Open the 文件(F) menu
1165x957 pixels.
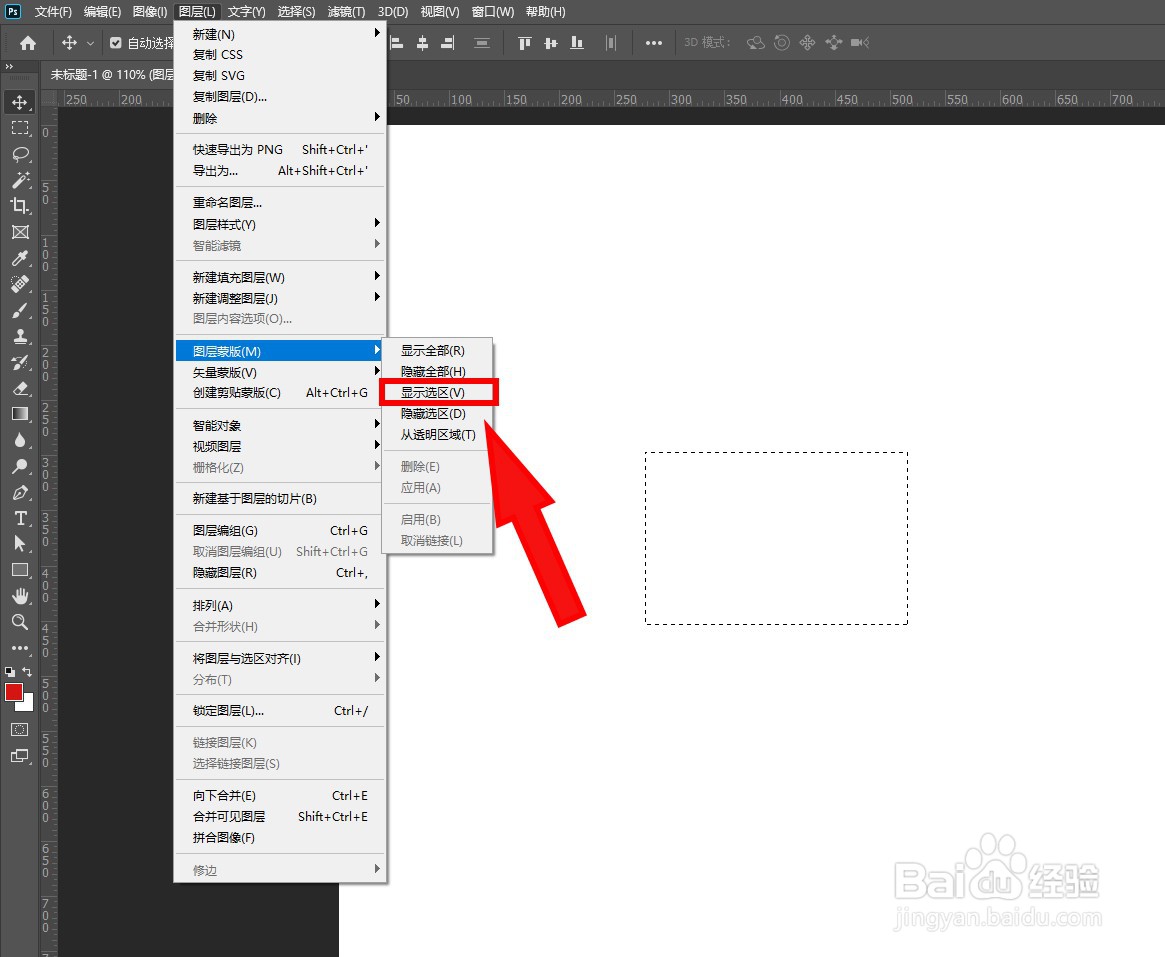[53, 12]
